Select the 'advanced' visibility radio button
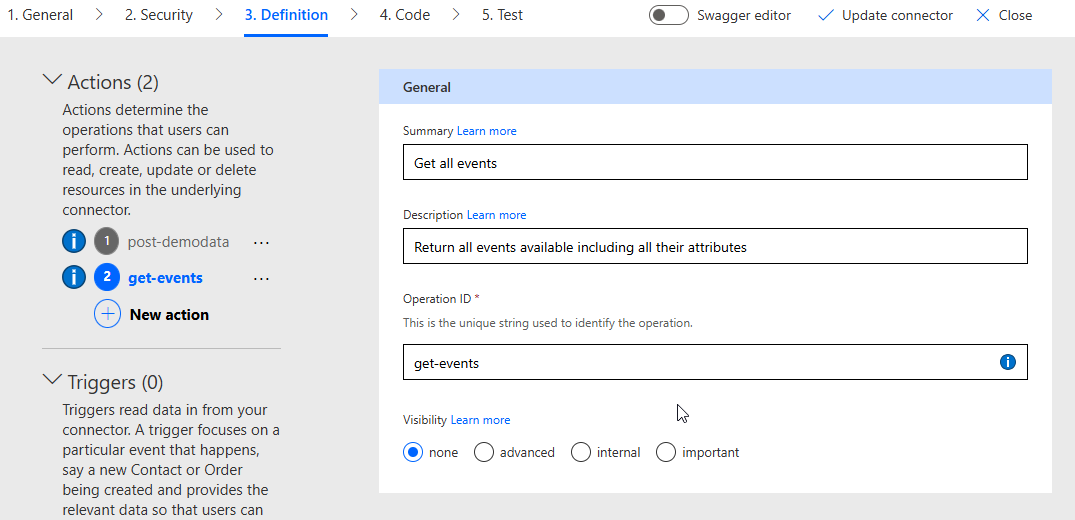 [x=484, y=452]
